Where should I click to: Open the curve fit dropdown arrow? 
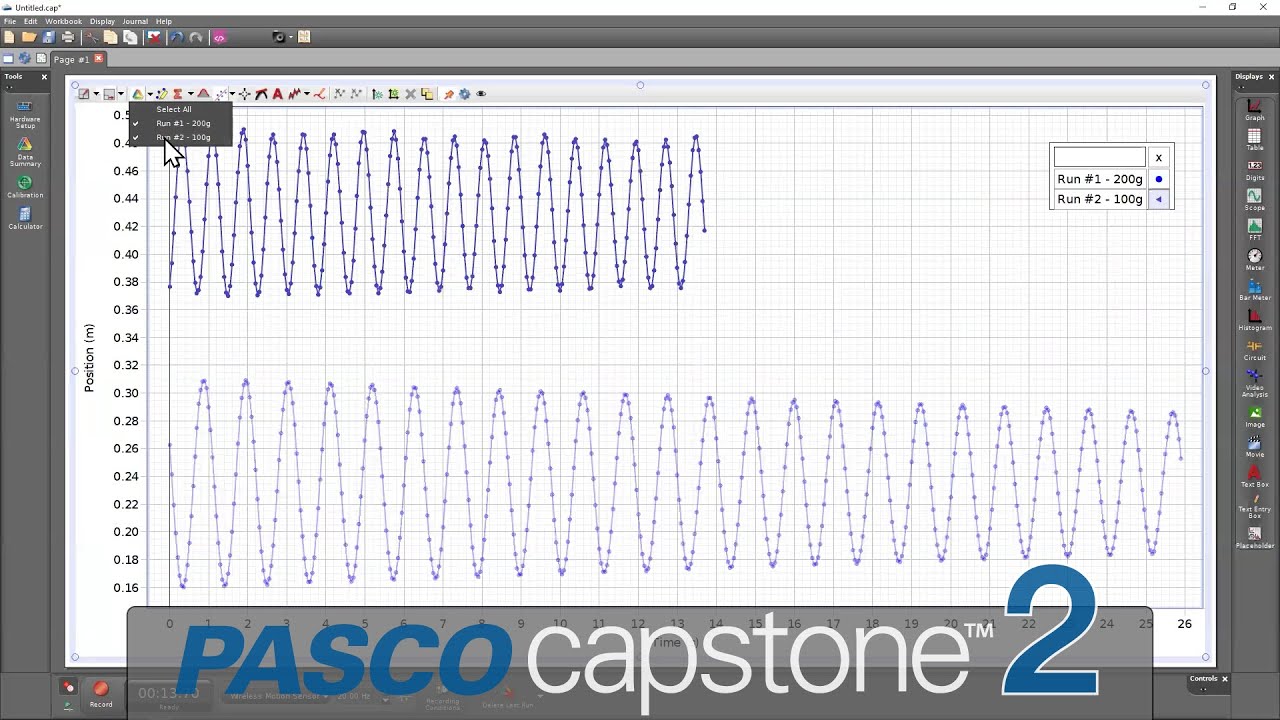click(232, 94)
